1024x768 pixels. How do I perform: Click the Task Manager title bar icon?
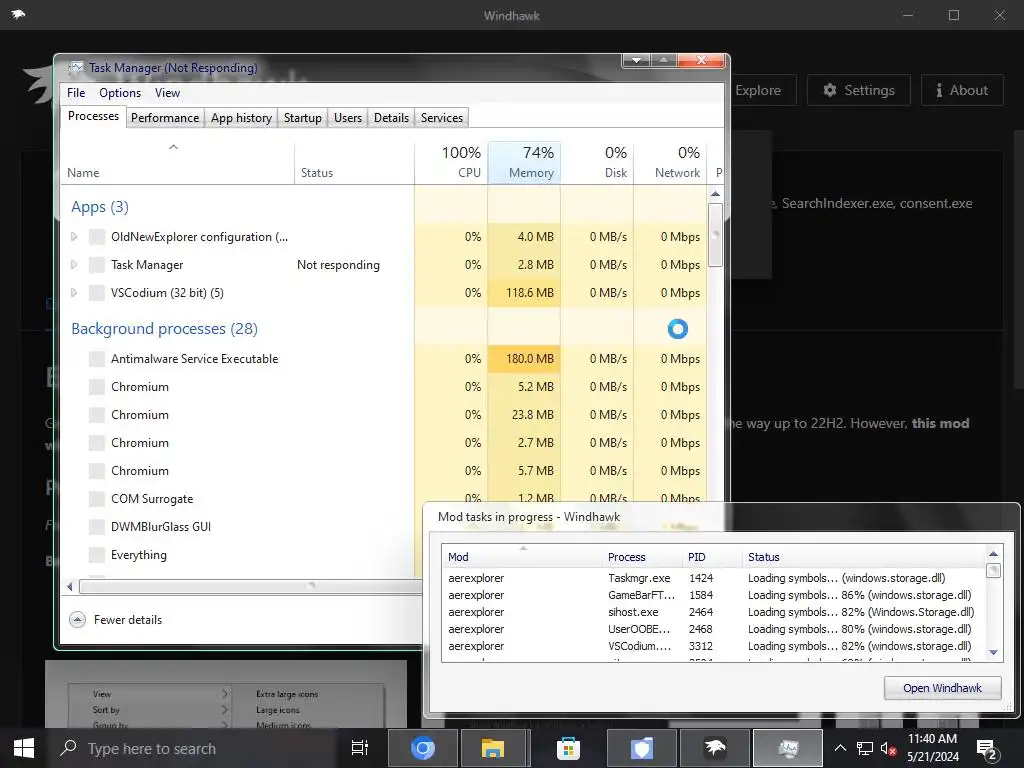point(76,67)
